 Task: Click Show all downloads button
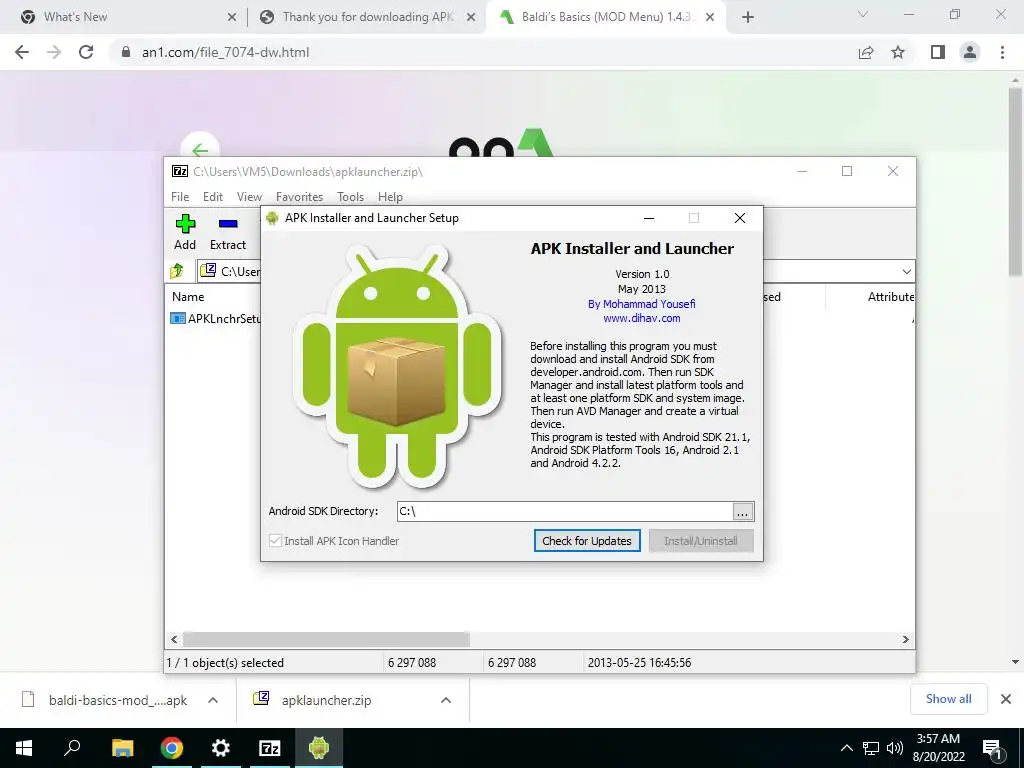948,699
